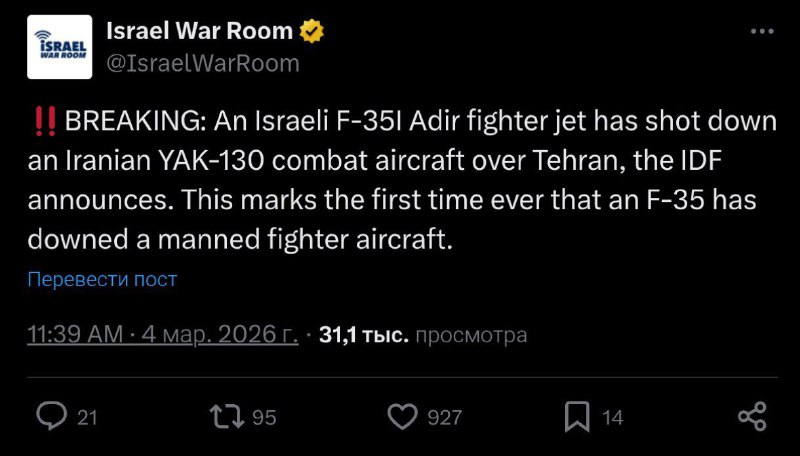Like the post with the heart icon
Image resolution: width=800 pixels, height=456 pixels.
pos(401,416)
